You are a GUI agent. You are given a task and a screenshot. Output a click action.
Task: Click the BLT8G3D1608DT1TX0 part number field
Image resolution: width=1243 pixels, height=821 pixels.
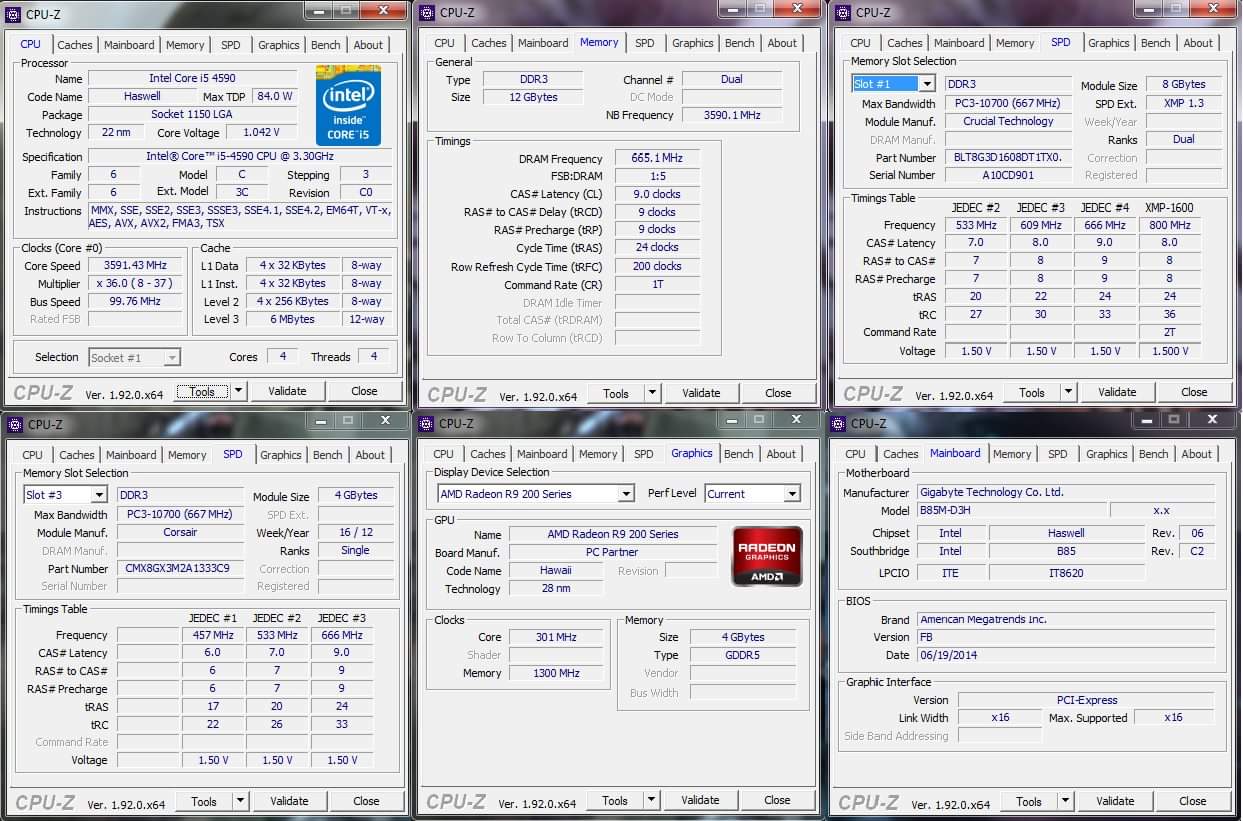click(x=1008, y=157)
